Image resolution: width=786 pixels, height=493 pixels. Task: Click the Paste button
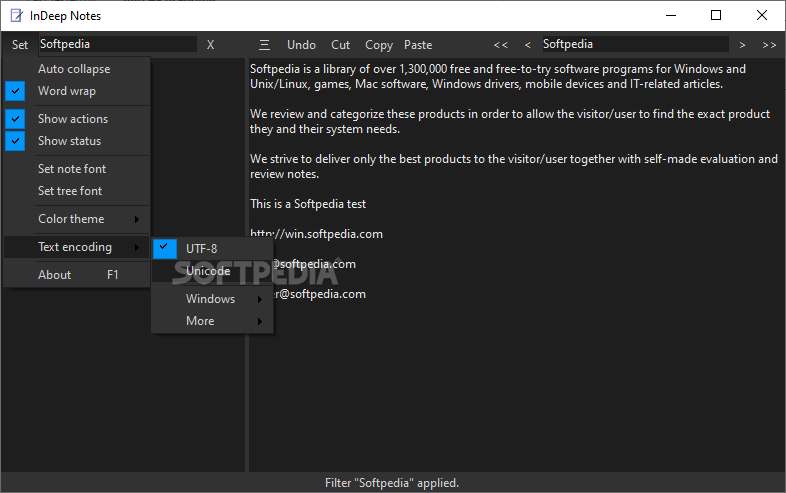click(418, 45)
